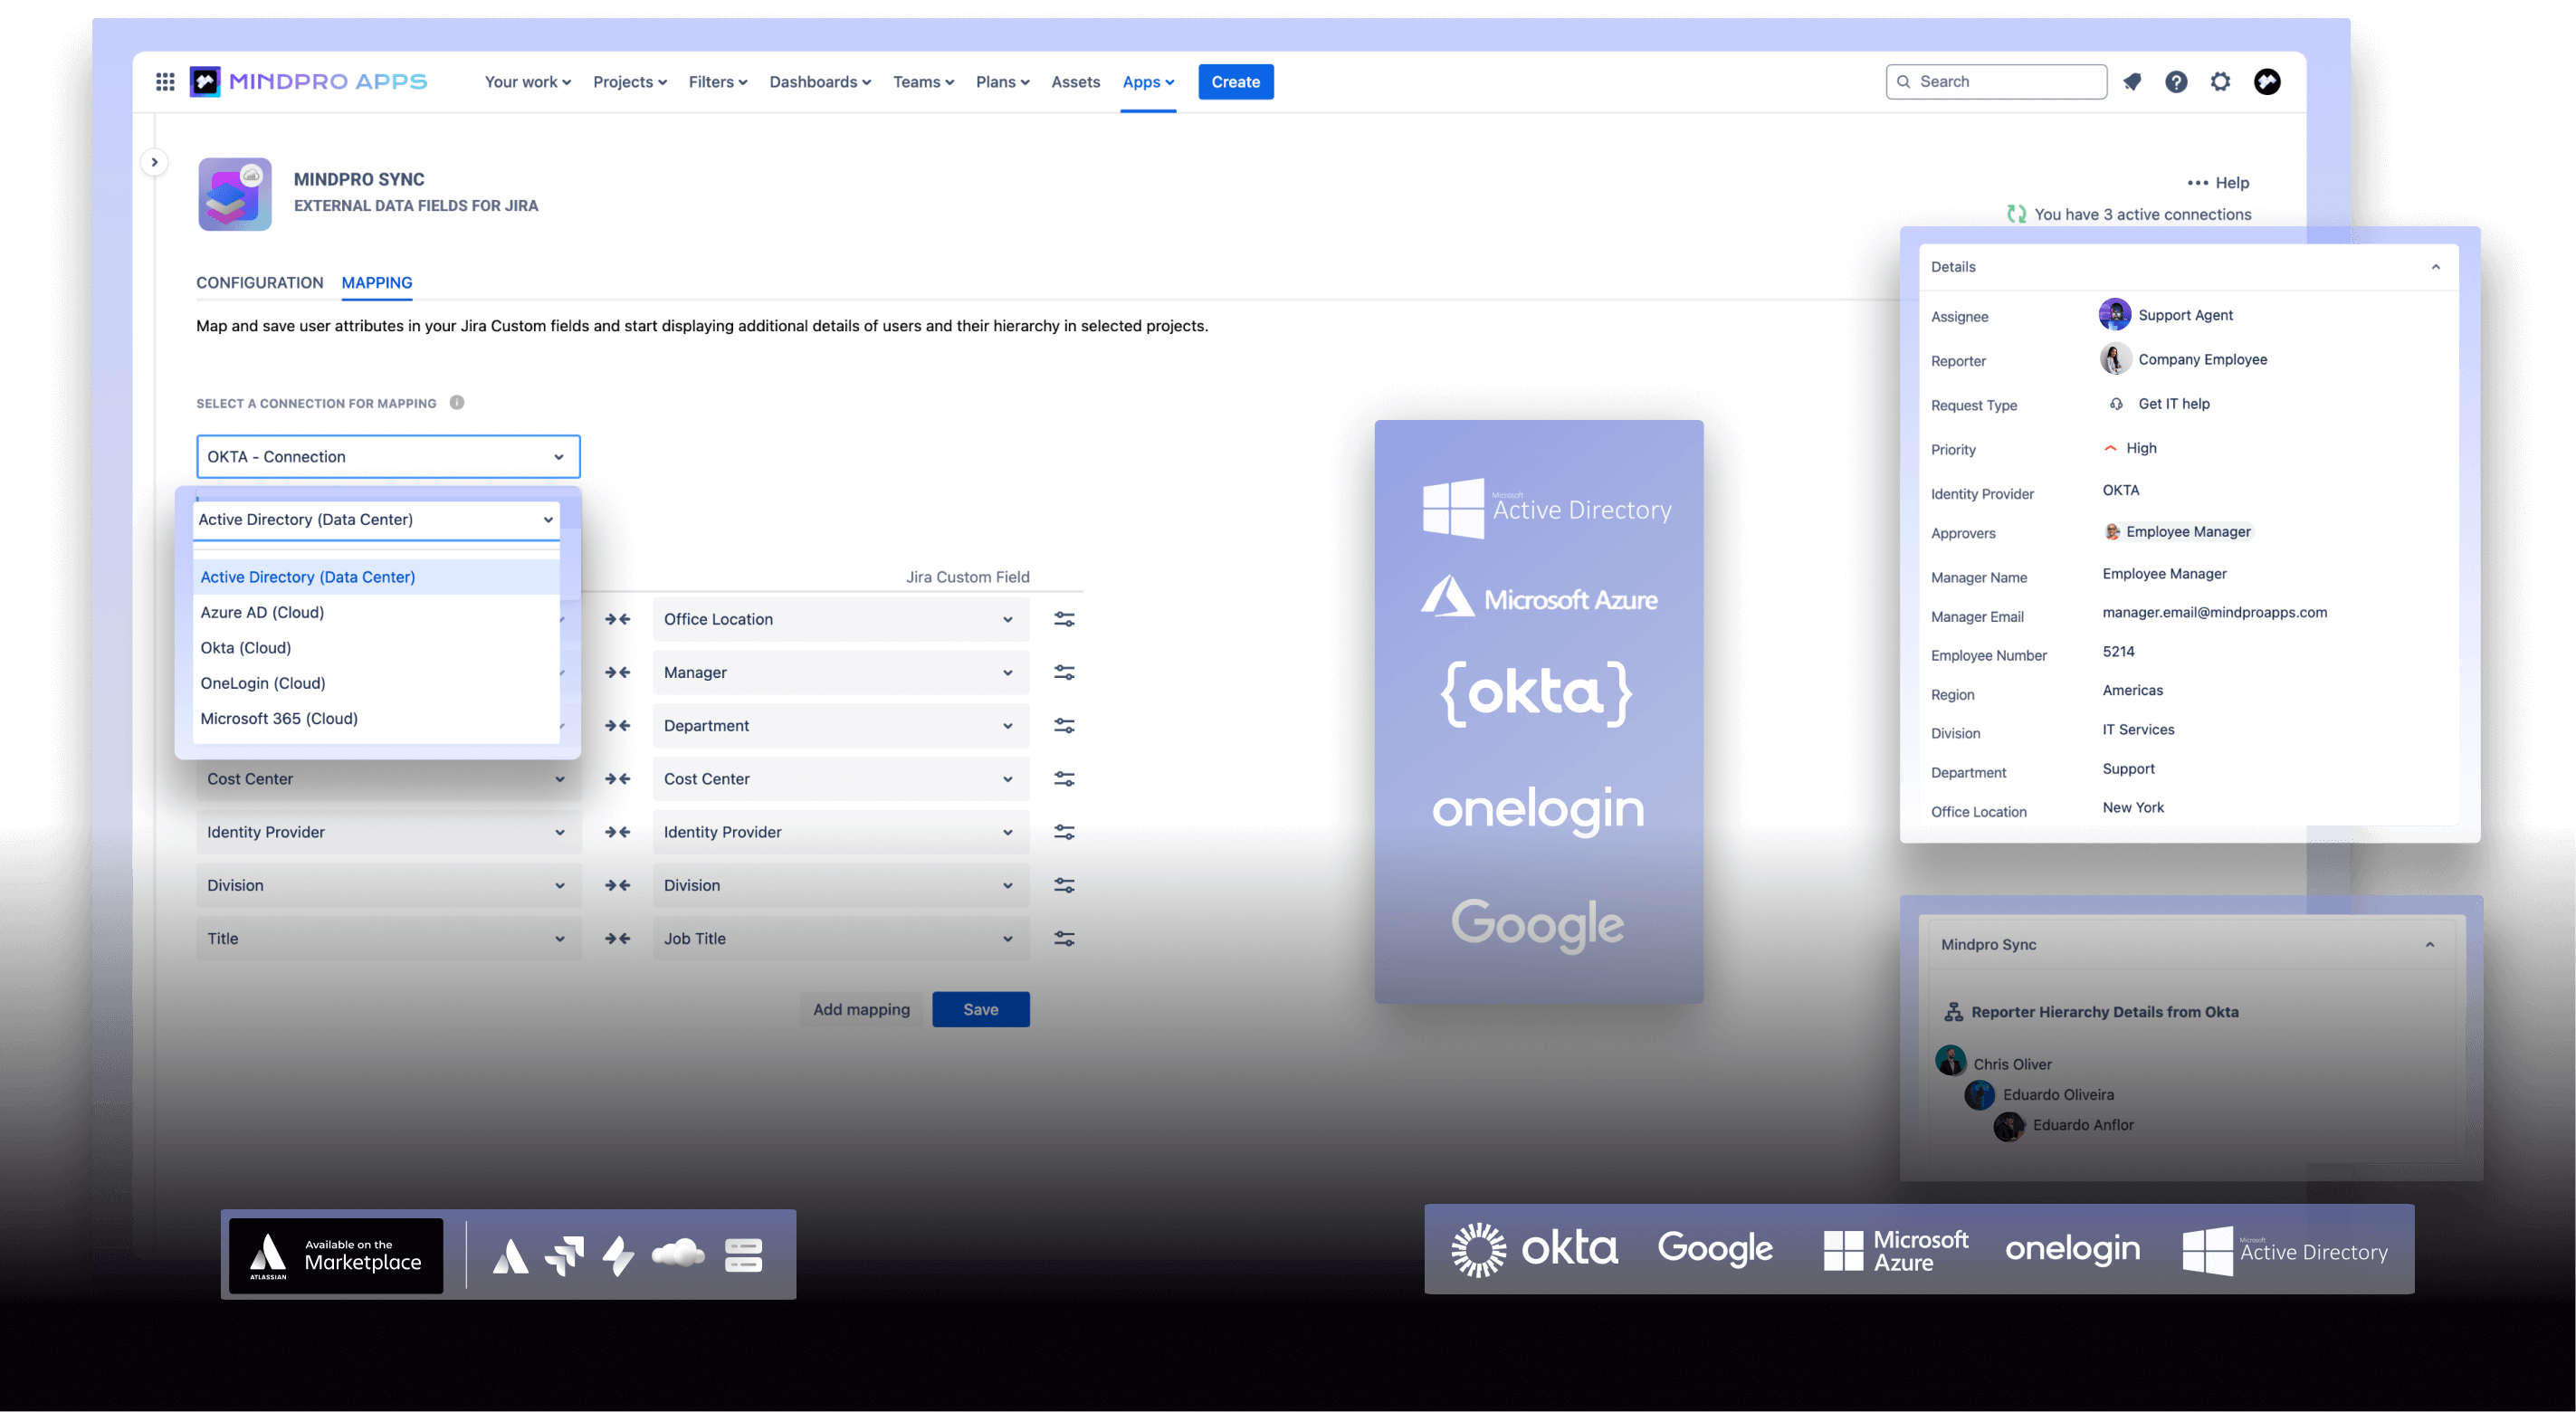This screenshot has height=1412, width=2576.
Task: Click the Mindpro Sync profile/avatar icon
Action: tap(234, 191)
